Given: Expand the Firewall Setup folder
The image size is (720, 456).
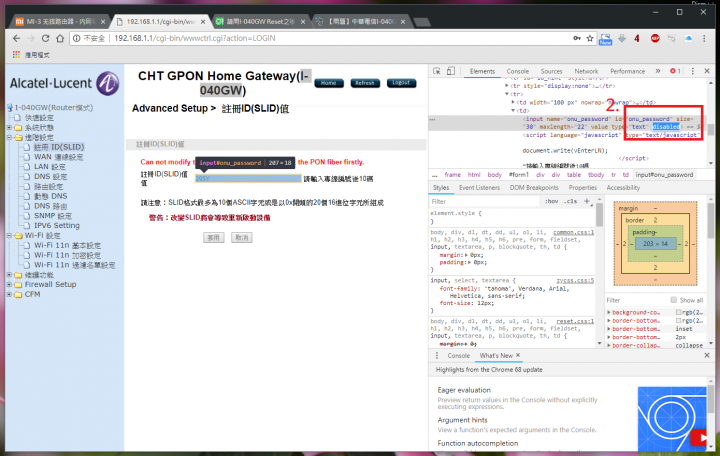Looking at the screenshot, I should pos(9,285).
